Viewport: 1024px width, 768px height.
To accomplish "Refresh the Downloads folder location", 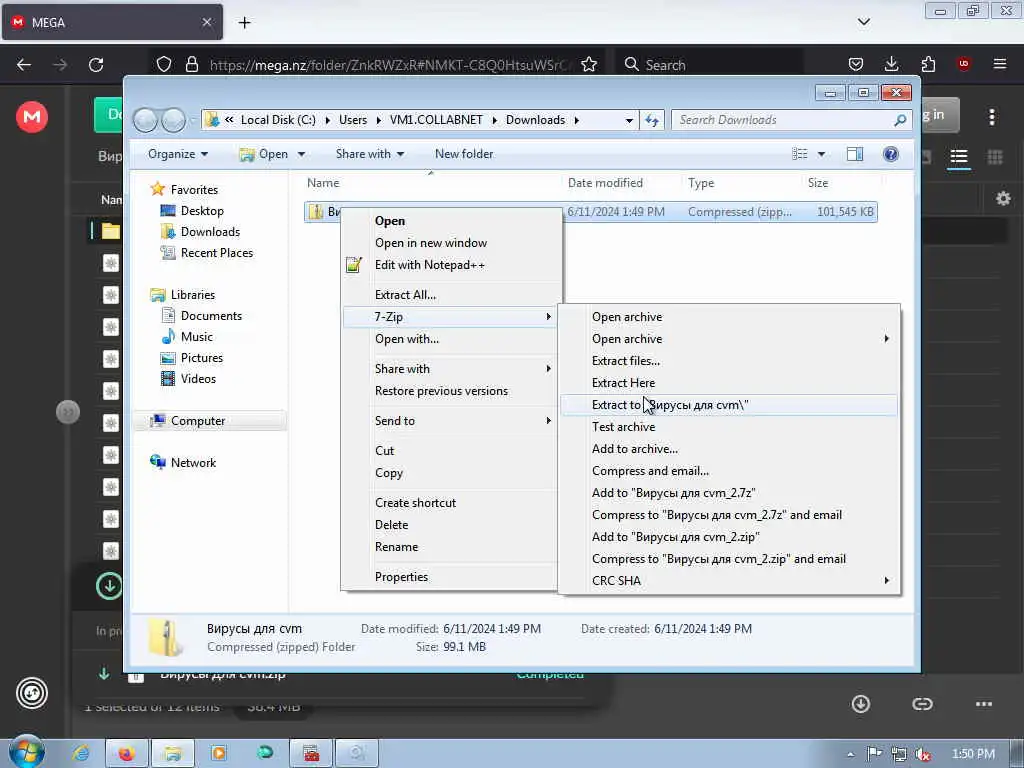I will pos(652,120).
